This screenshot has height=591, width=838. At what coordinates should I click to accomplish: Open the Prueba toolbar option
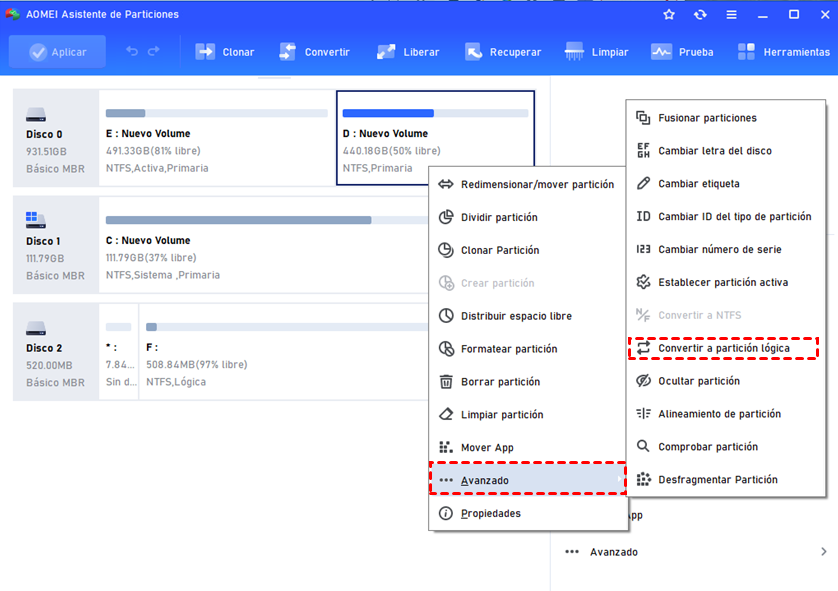click(x=682, y=52)
